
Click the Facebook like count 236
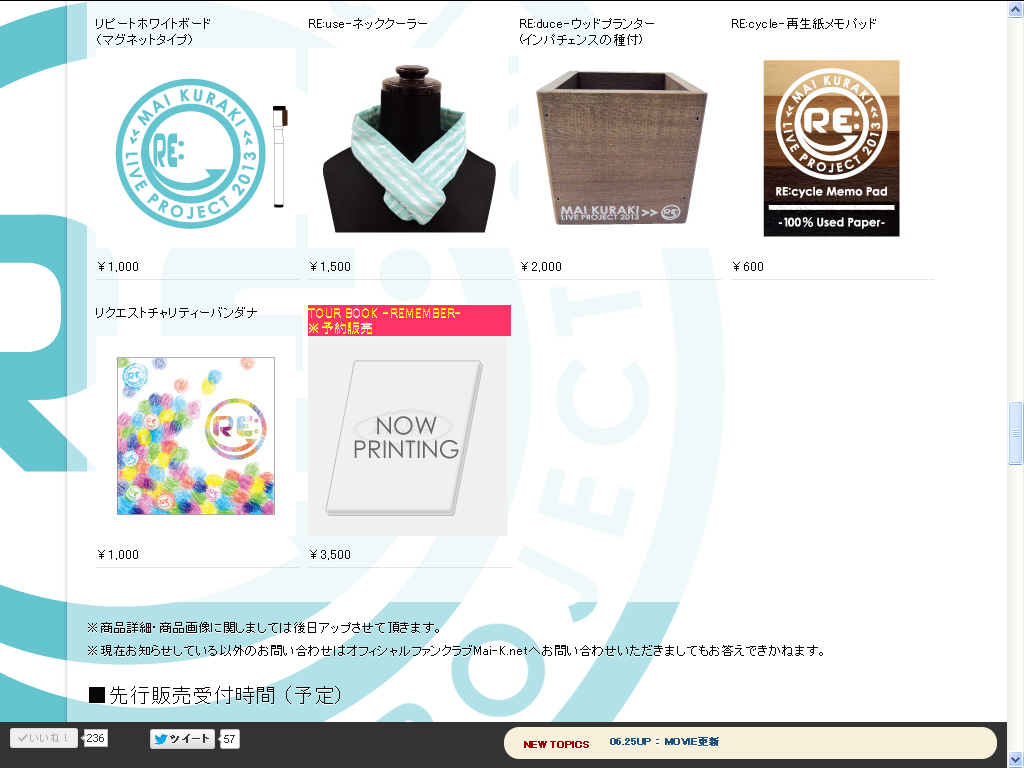click(x=95, y=738)
